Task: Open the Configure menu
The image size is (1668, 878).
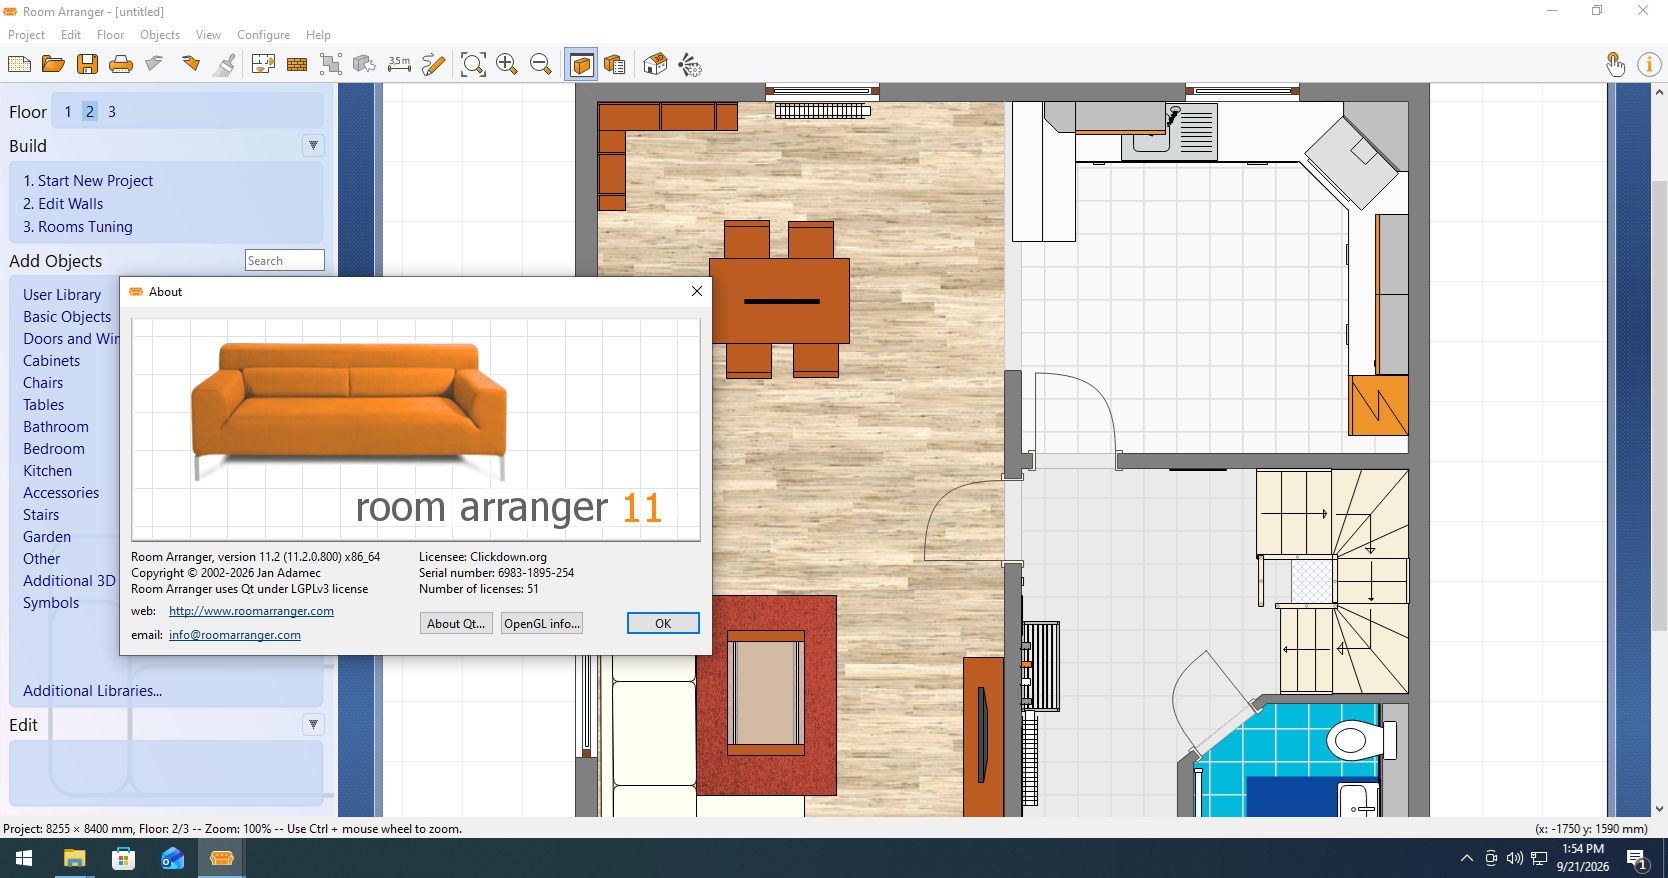Action: (264, 35)
